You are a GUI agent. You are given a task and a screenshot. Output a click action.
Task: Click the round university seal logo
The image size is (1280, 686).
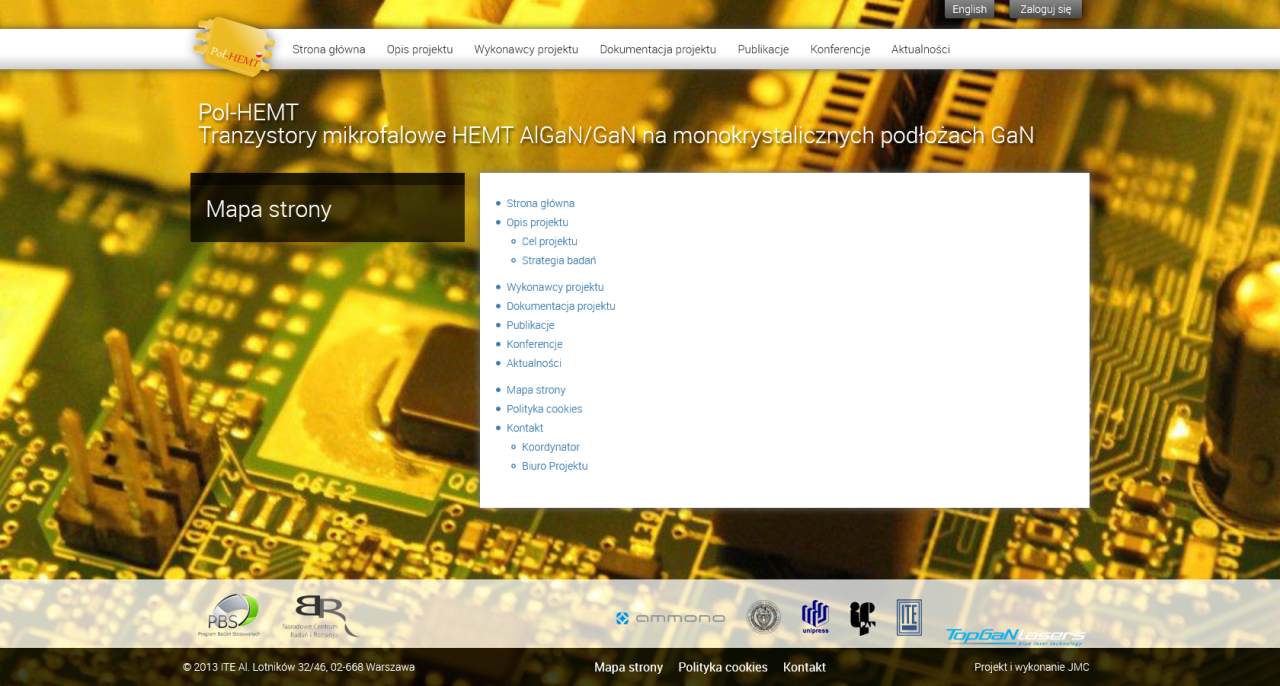tap(764, 617)
